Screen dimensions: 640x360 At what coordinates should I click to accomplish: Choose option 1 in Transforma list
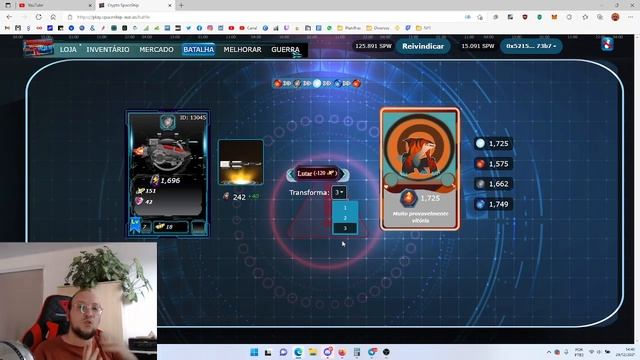click(x=345, y=208)
